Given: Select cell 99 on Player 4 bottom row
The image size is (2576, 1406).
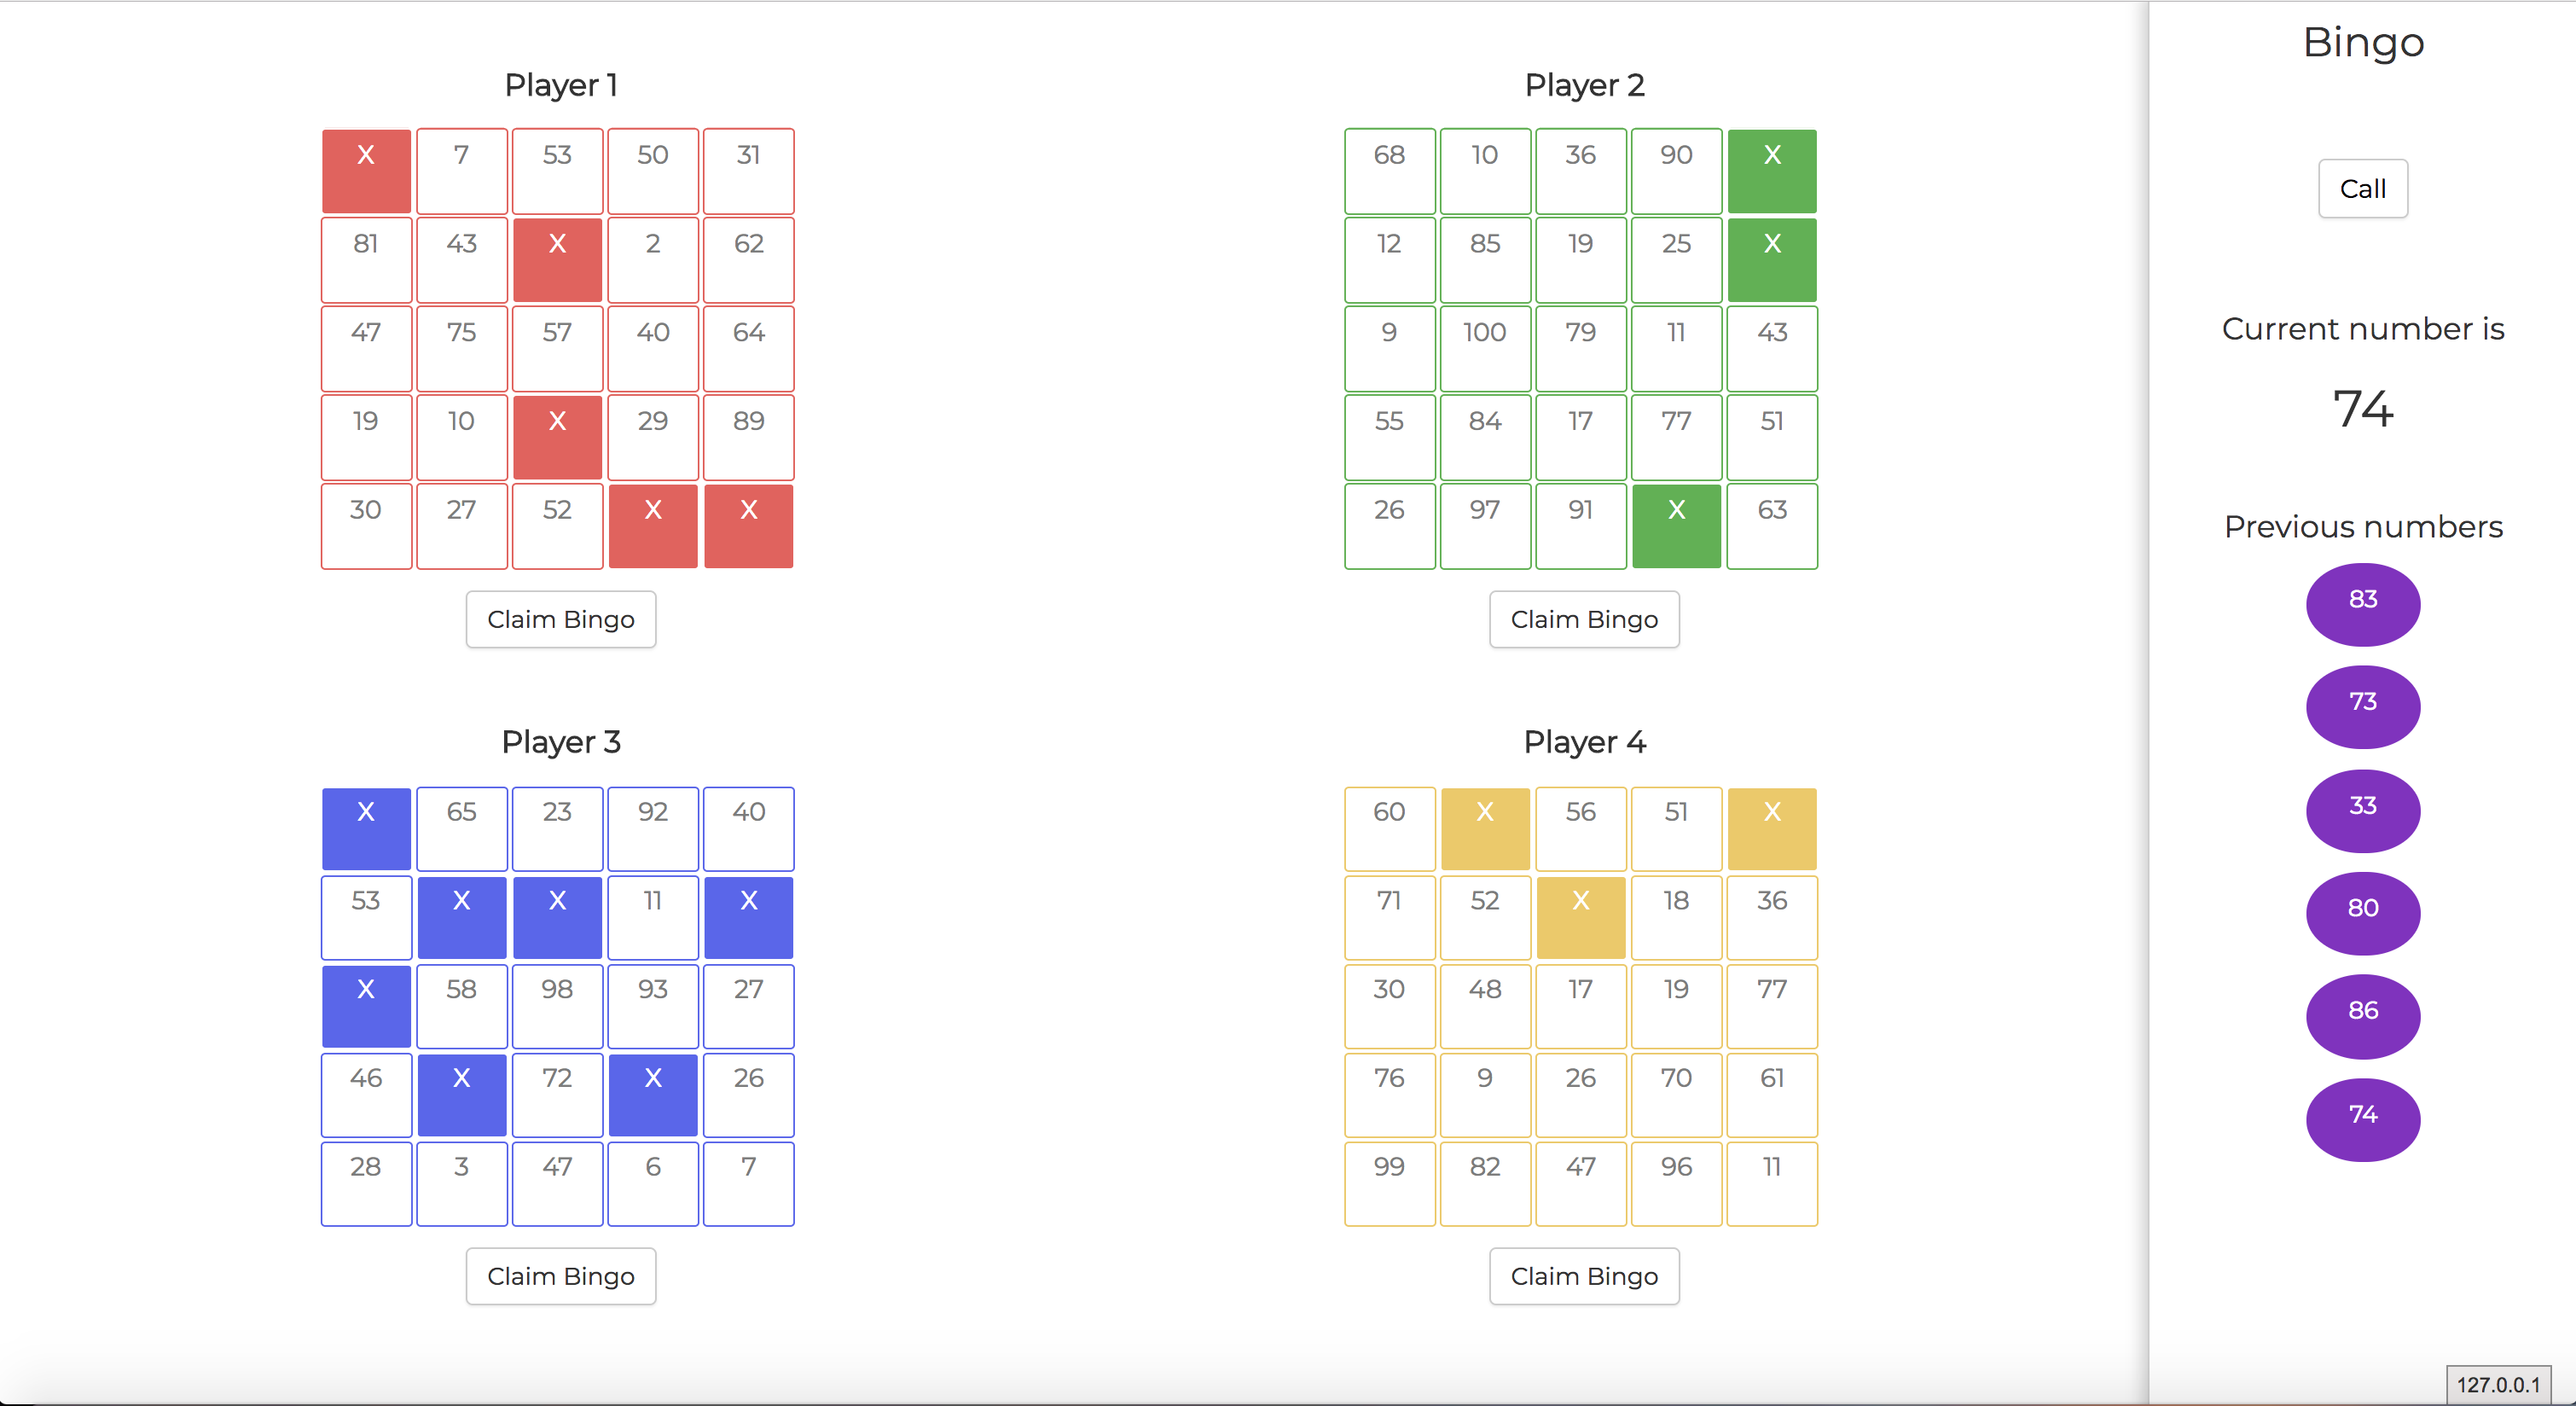Looking at the screenshot, I should [x=1389, y=1183].
